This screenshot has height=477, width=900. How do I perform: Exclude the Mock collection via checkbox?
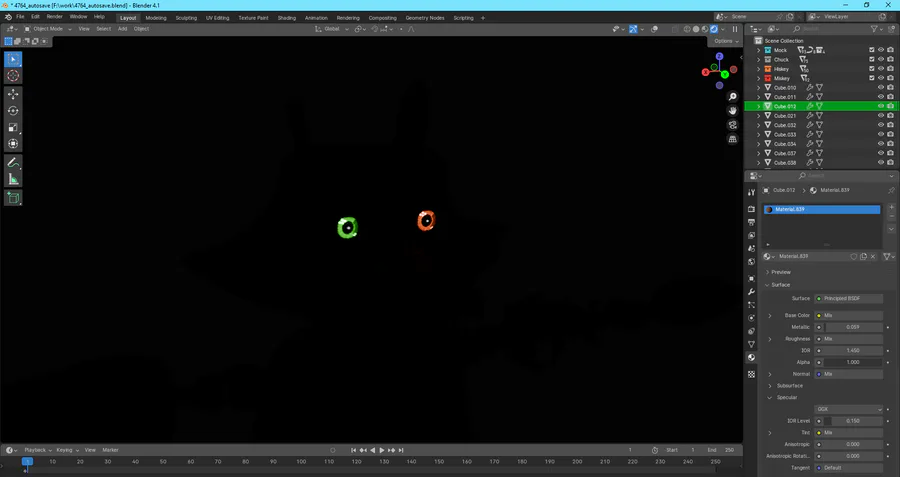click(872, 50)
